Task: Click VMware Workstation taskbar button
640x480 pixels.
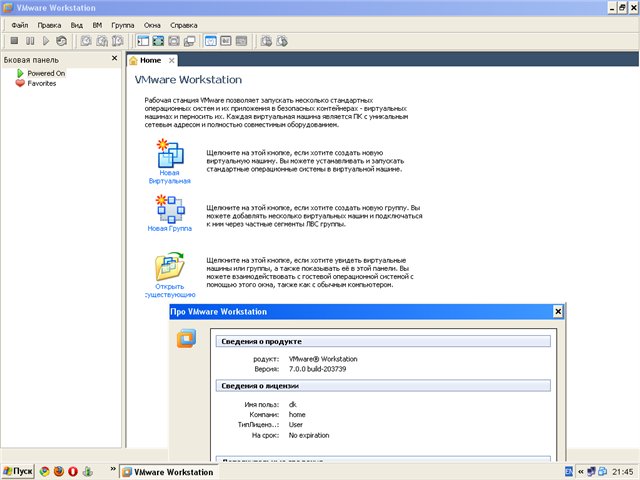Action: 168,472
